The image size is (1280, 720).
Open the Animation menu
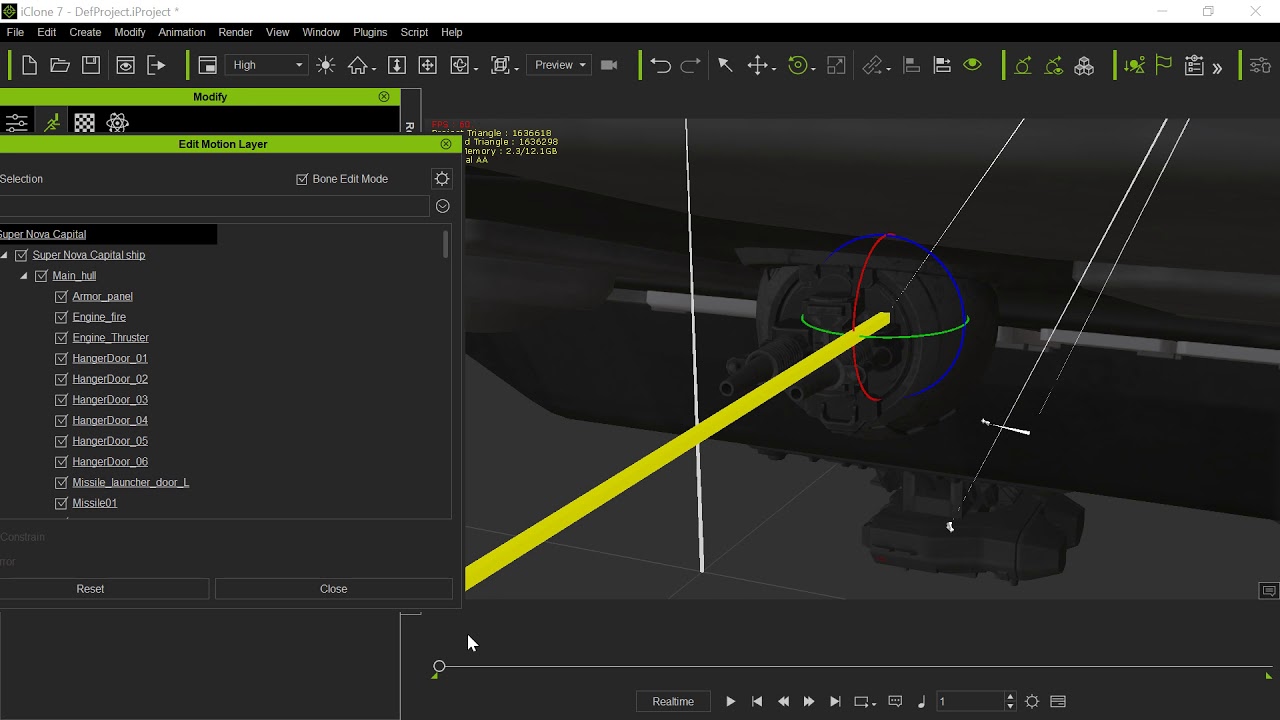coord(182,32)
